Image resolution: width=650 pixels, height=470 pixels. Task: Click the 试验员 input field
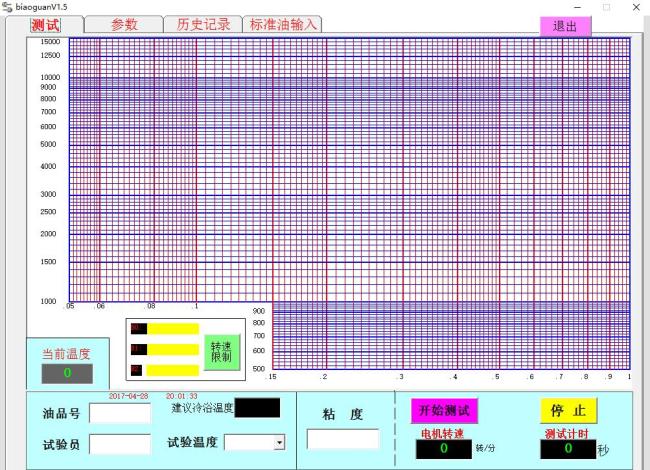pyautogui.click(x=120, y=444)
